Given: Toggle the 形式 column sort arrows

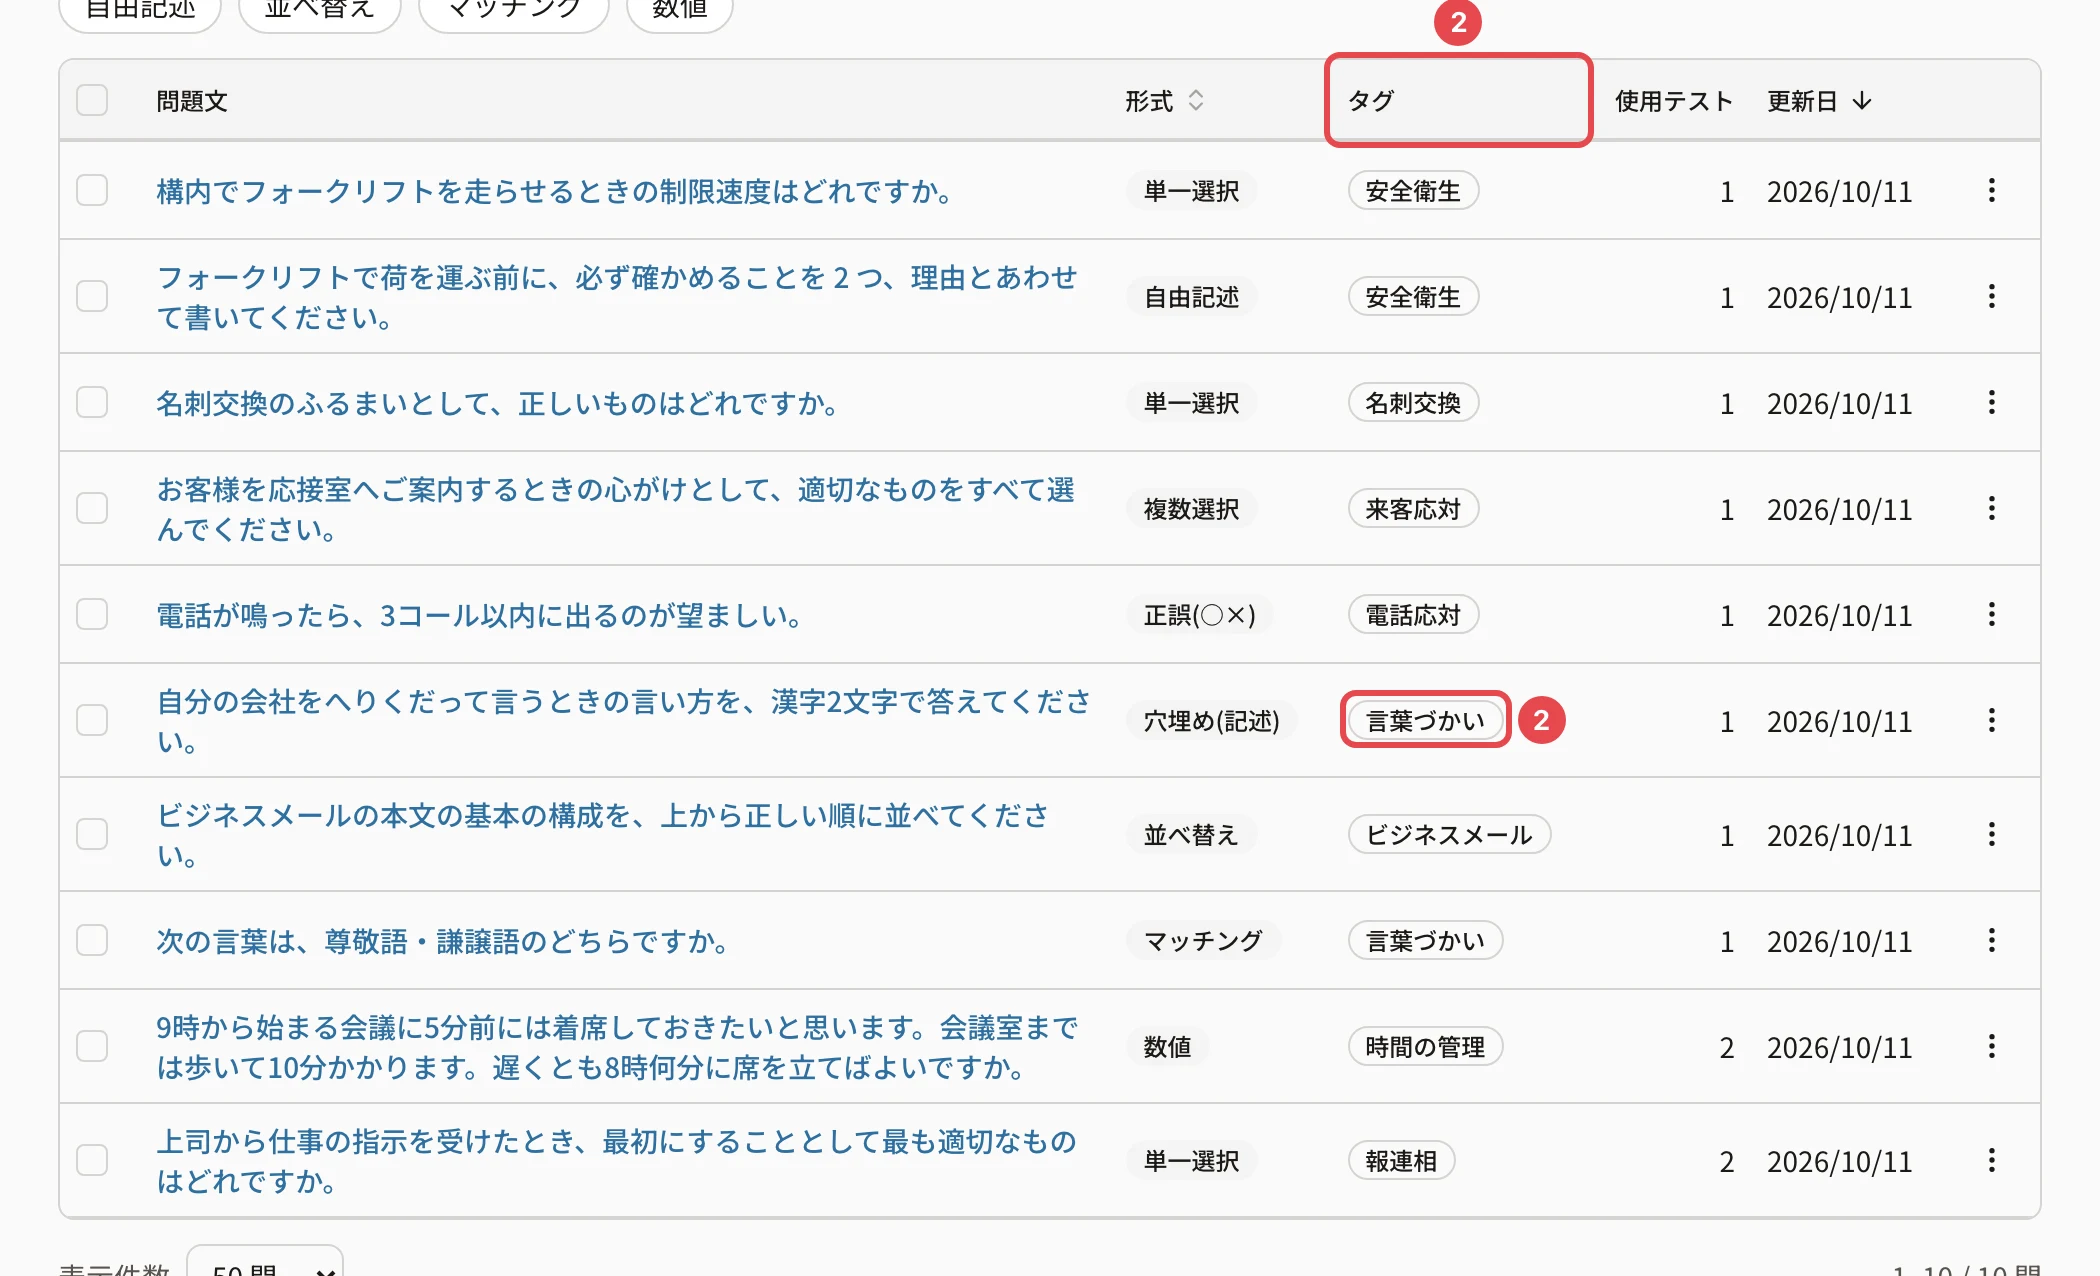Looking at the screenshot, I should 1195,100.
